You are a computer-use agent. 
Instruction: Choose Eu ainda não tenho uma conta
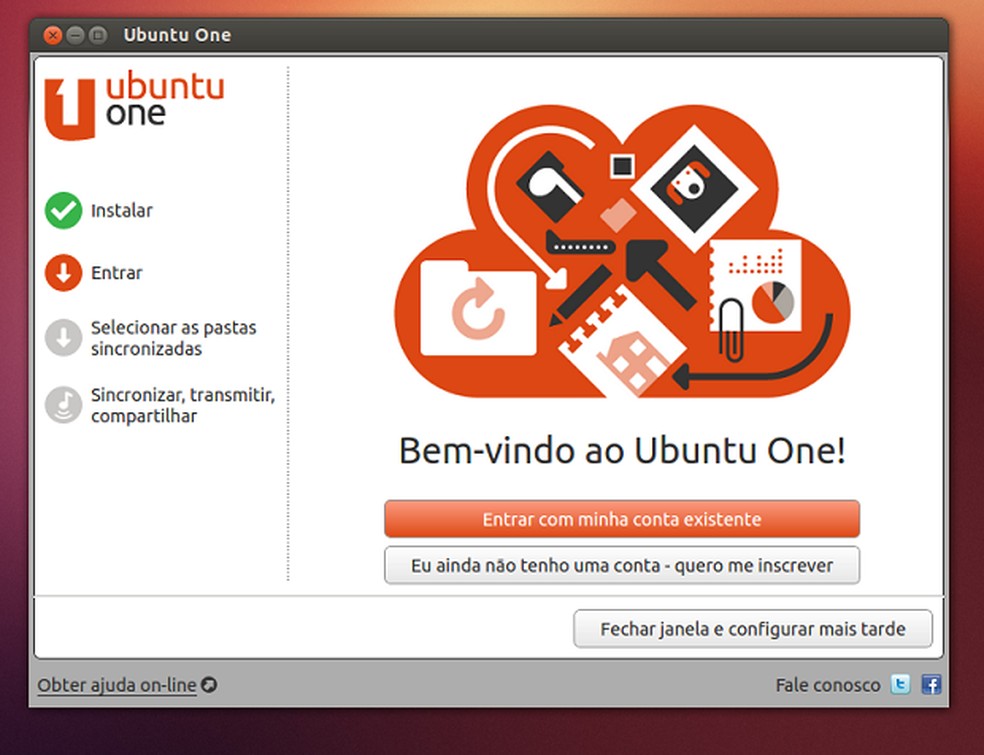tap(622, 565)
